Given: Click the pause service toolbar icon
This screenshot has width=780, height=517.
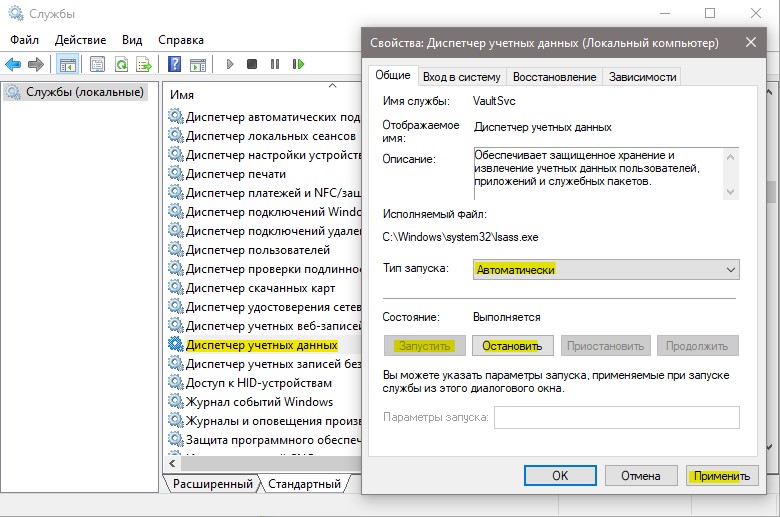Looking at the screenshot, I should tap(275, 64).
